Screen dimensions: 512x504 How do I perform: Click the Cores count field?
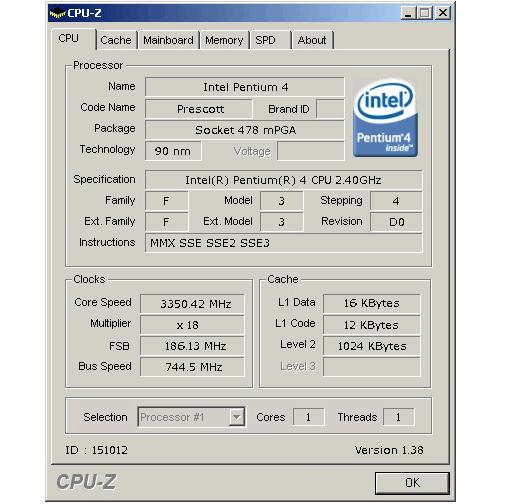click(309, 417)
